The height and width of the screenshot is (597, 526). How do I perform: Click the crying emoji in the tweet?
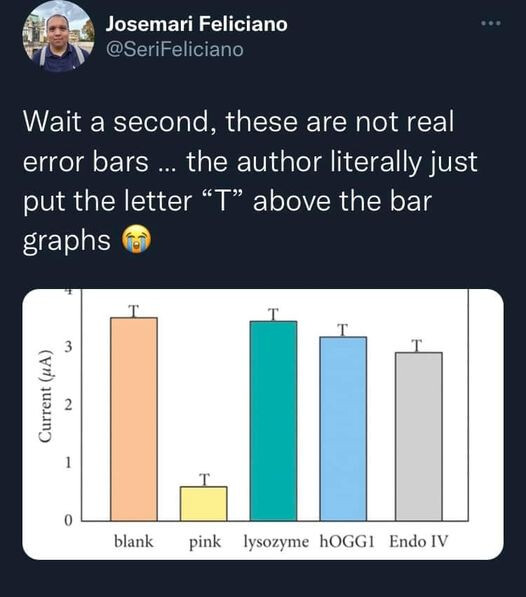[x=136, y=239]
